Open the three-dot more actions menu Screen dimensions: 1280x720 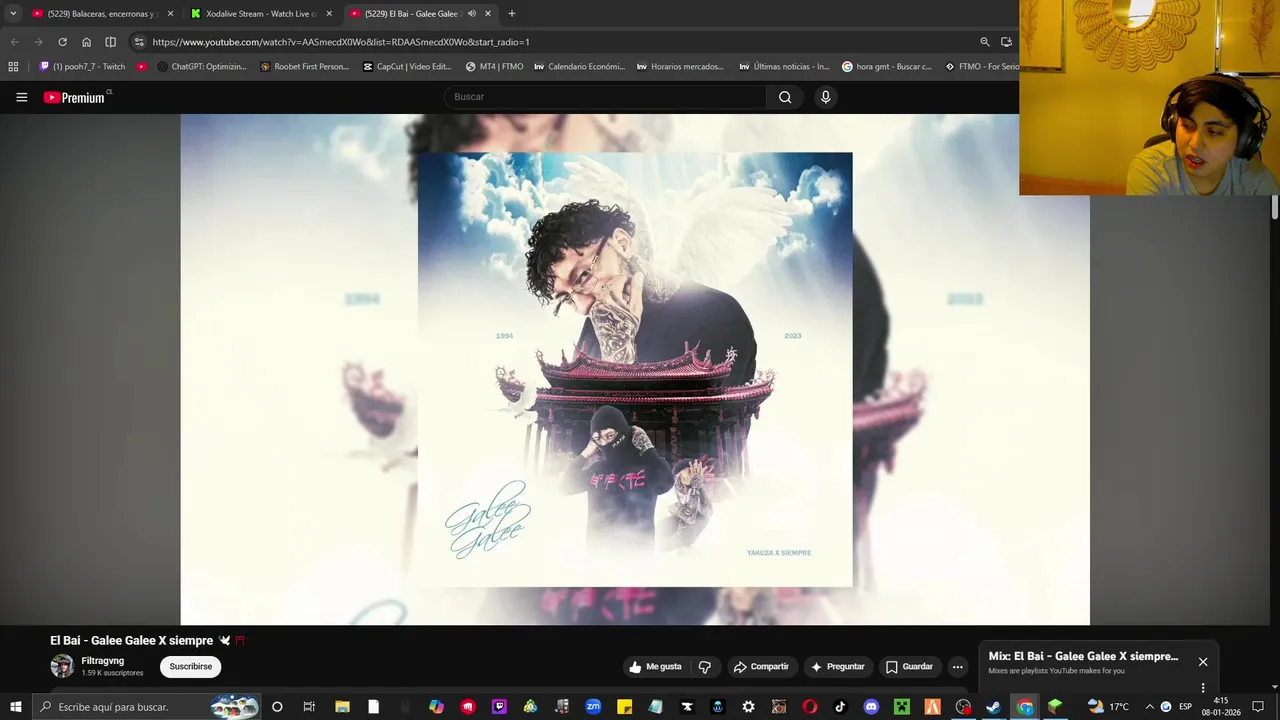click(957, 667)
